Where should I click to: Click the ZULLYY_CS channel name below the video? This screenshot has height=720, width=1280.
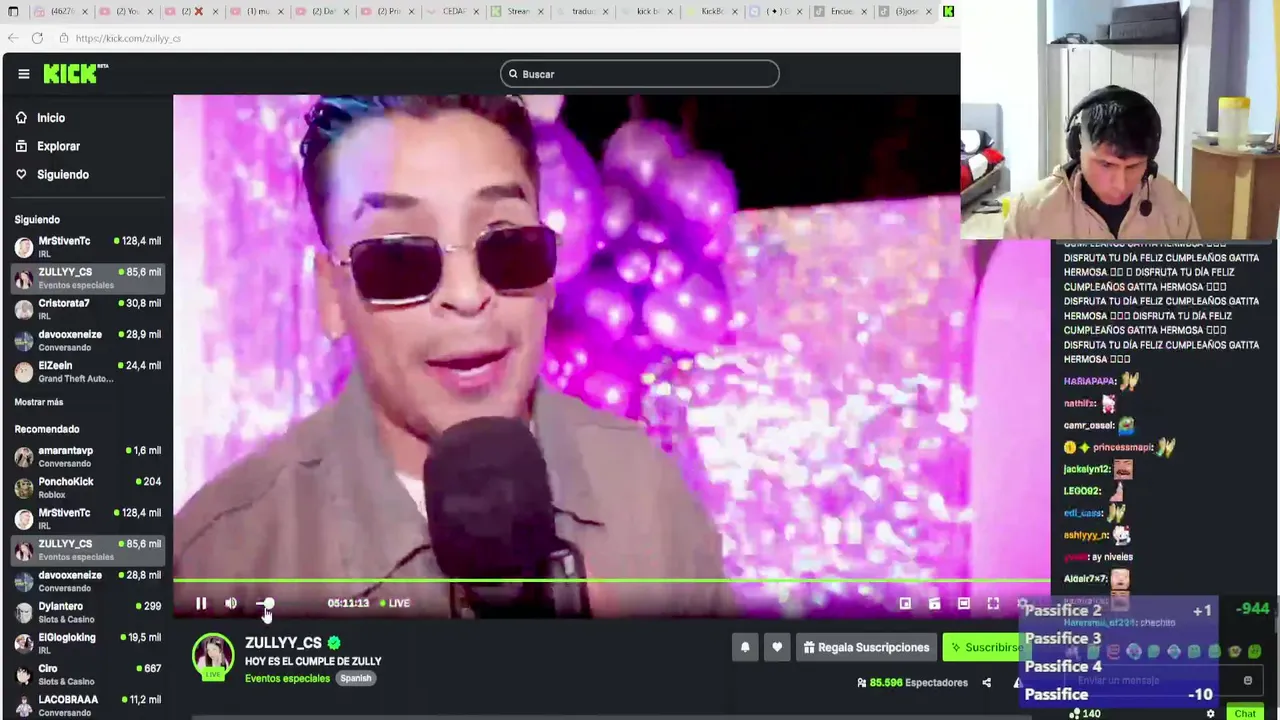[x=283, y=643]
